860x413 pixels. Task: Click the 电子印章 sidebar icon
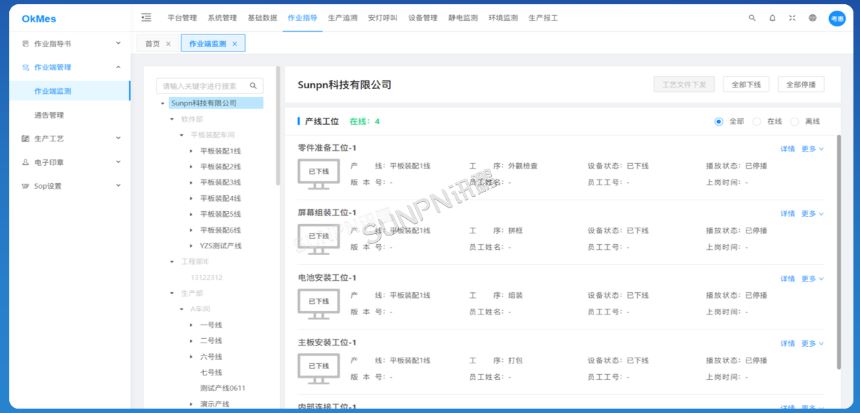click(x=25, y=162)
